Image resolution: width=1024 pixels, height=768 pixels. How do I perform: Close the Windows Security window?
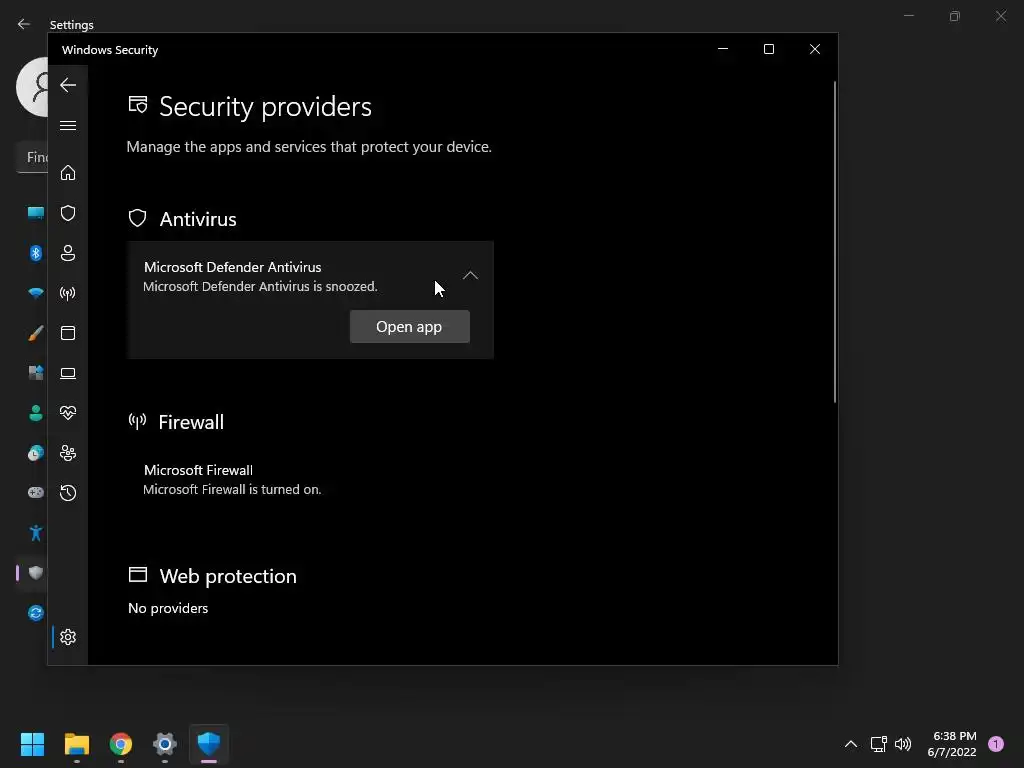pyautogui.click(x=815, y=49)
